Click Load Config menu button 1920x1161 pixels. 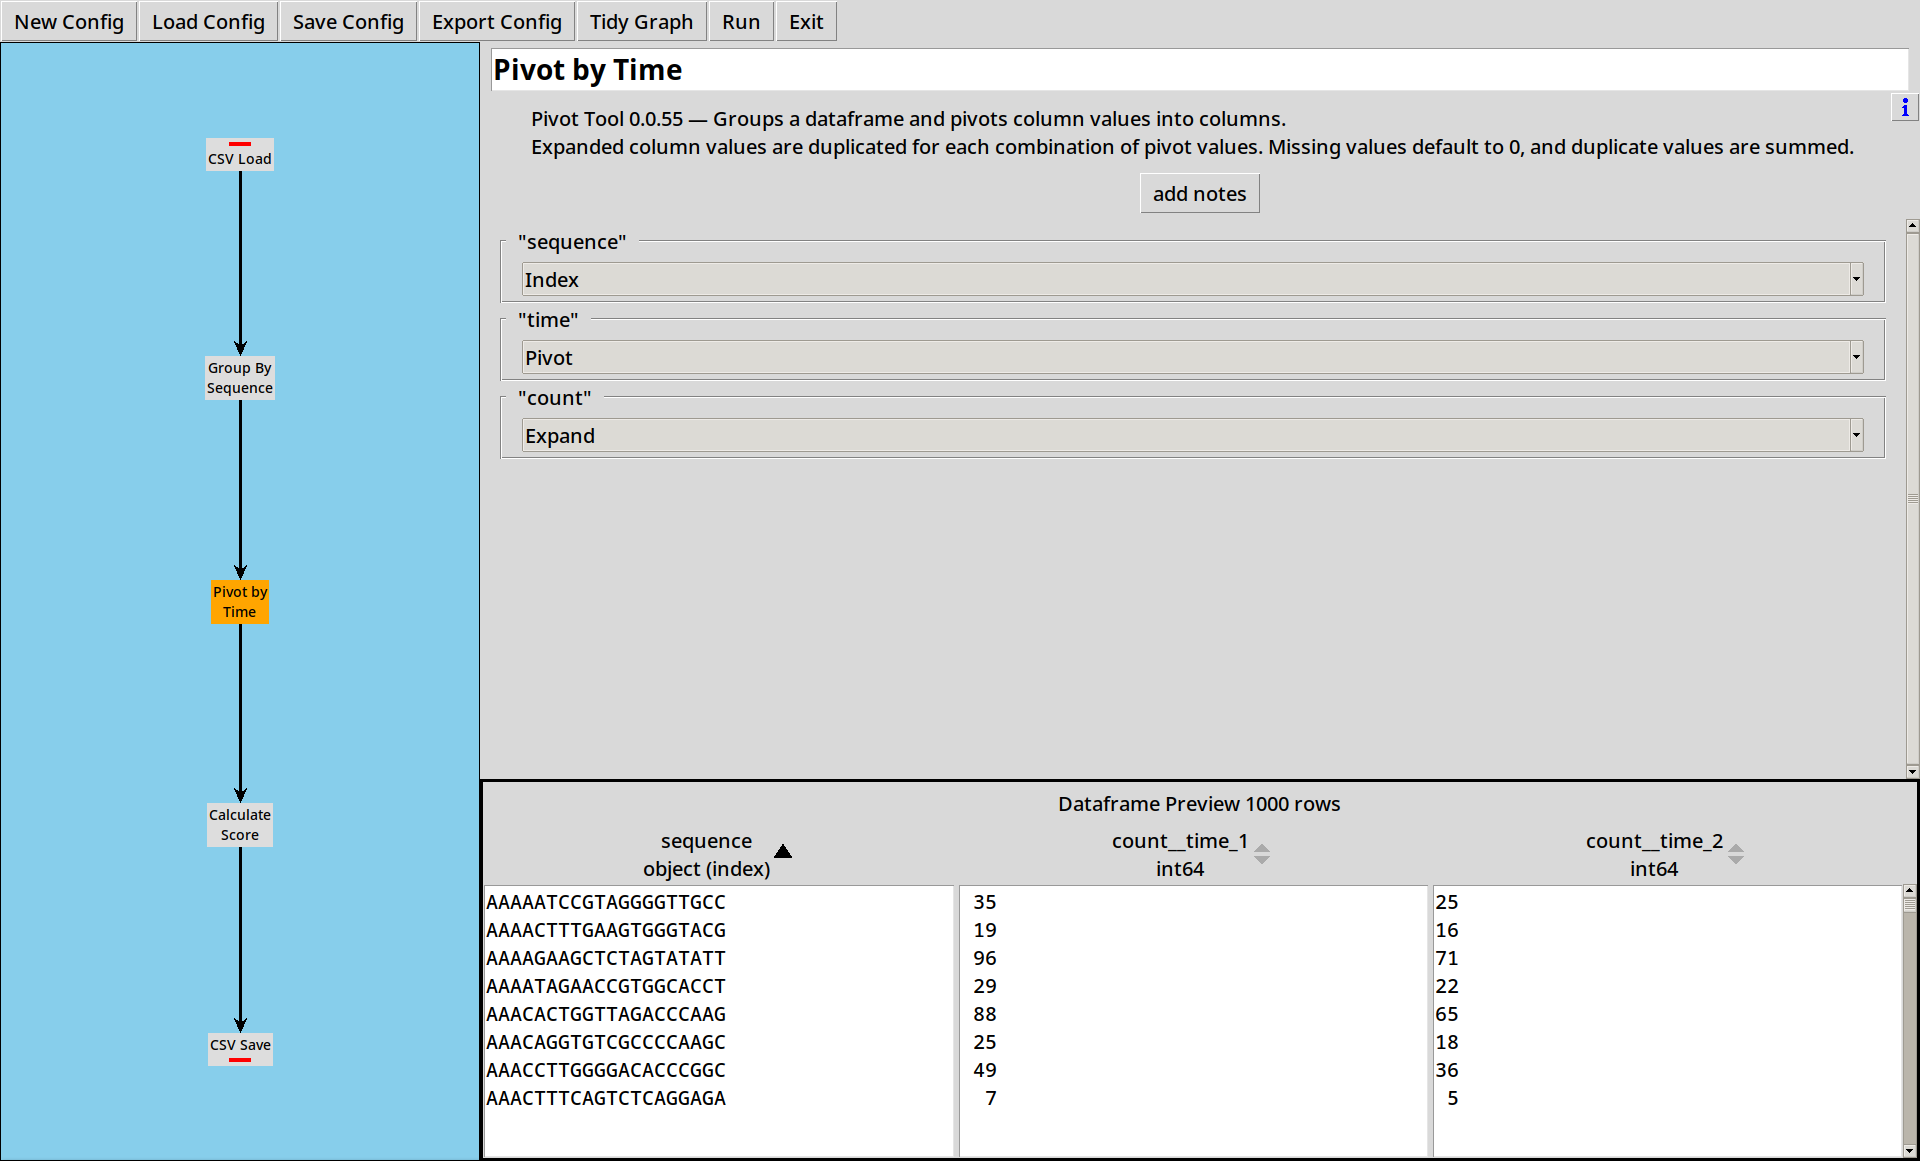(208, 22)
